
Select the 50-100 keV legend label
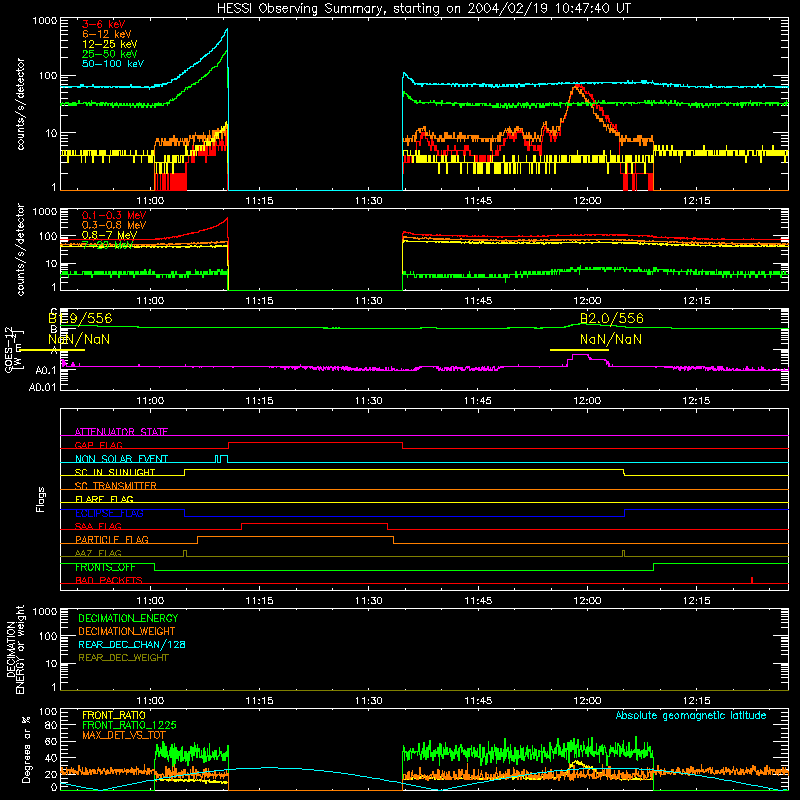tap(113, 63)
